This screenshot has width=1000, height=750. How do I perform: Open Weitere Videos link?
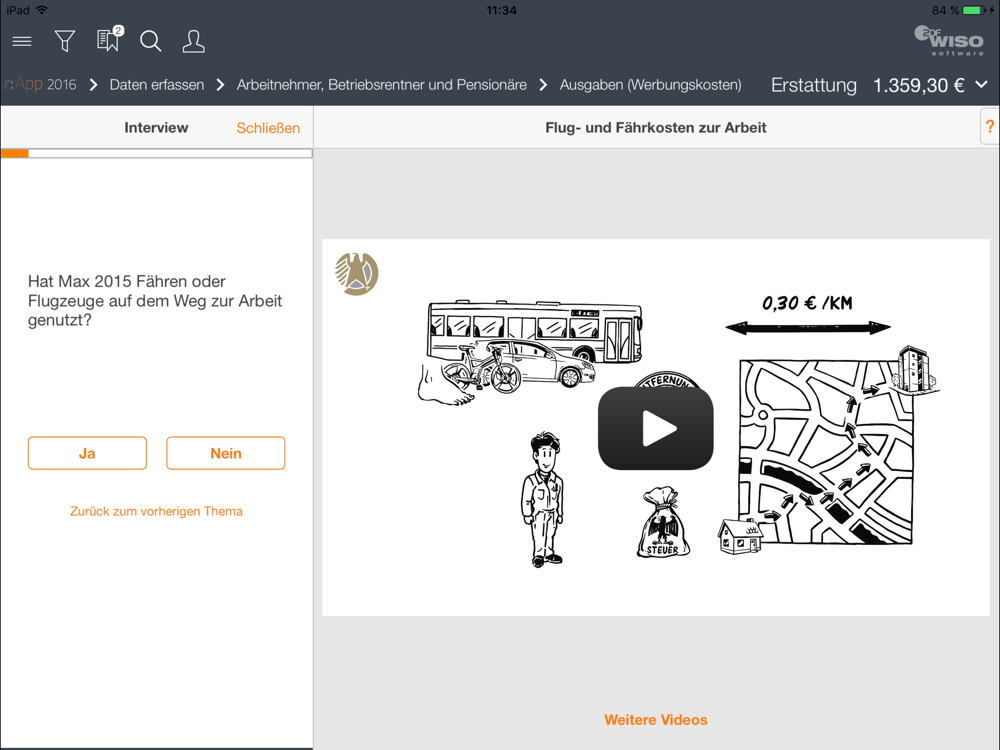point(656,719)
